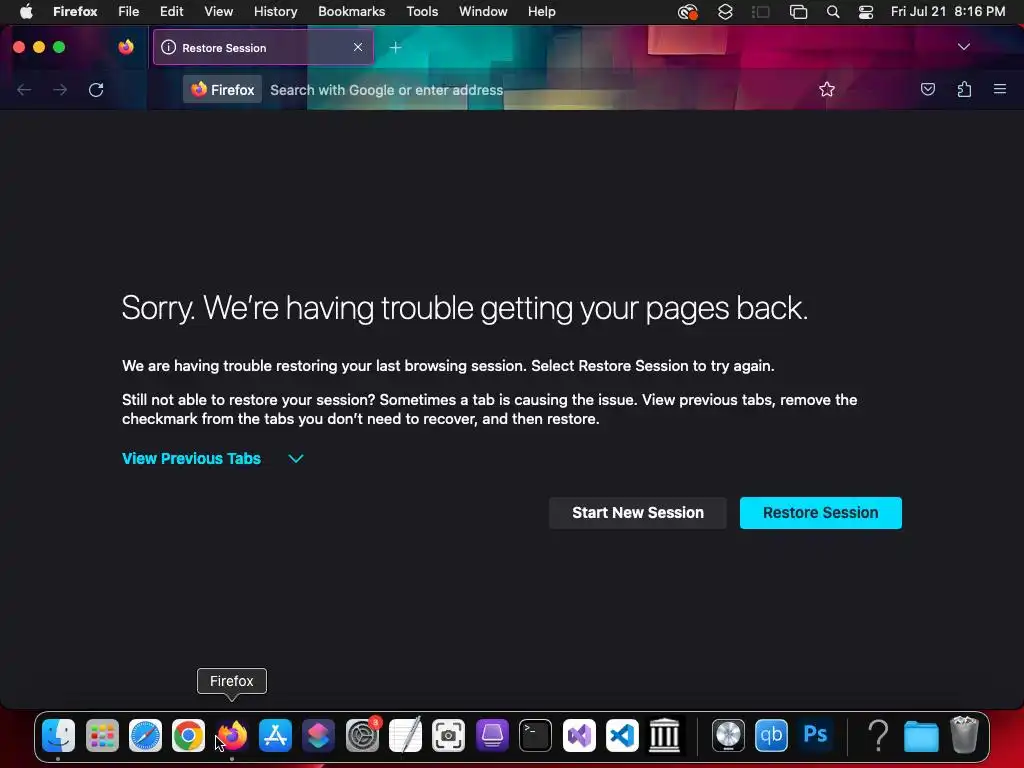
Task: Expand the View Previous Tabs chevron
Action: pos(296,458)
